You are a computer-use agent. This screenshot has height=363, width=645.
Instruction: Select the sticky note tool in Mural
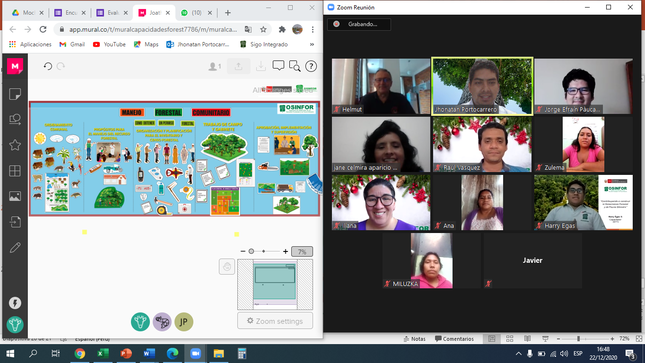[x=15, y=94]
